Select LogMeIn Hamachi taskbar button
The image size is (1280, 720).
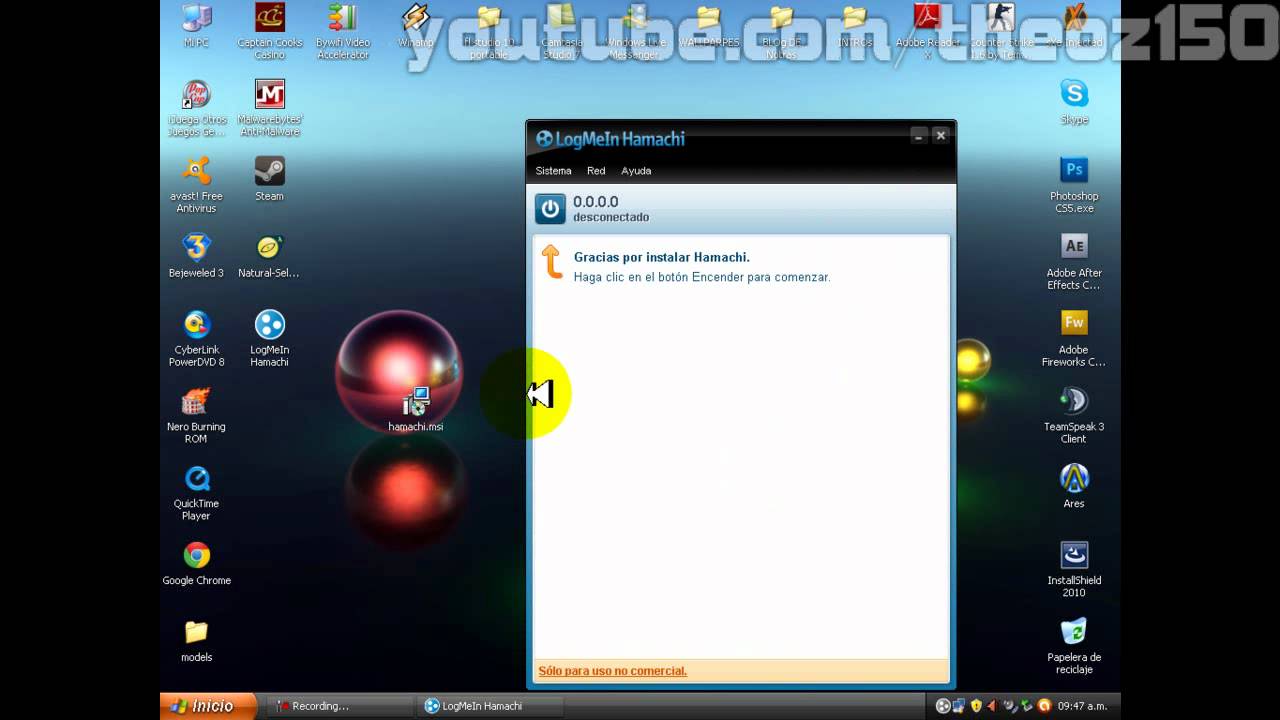(490, 706)
